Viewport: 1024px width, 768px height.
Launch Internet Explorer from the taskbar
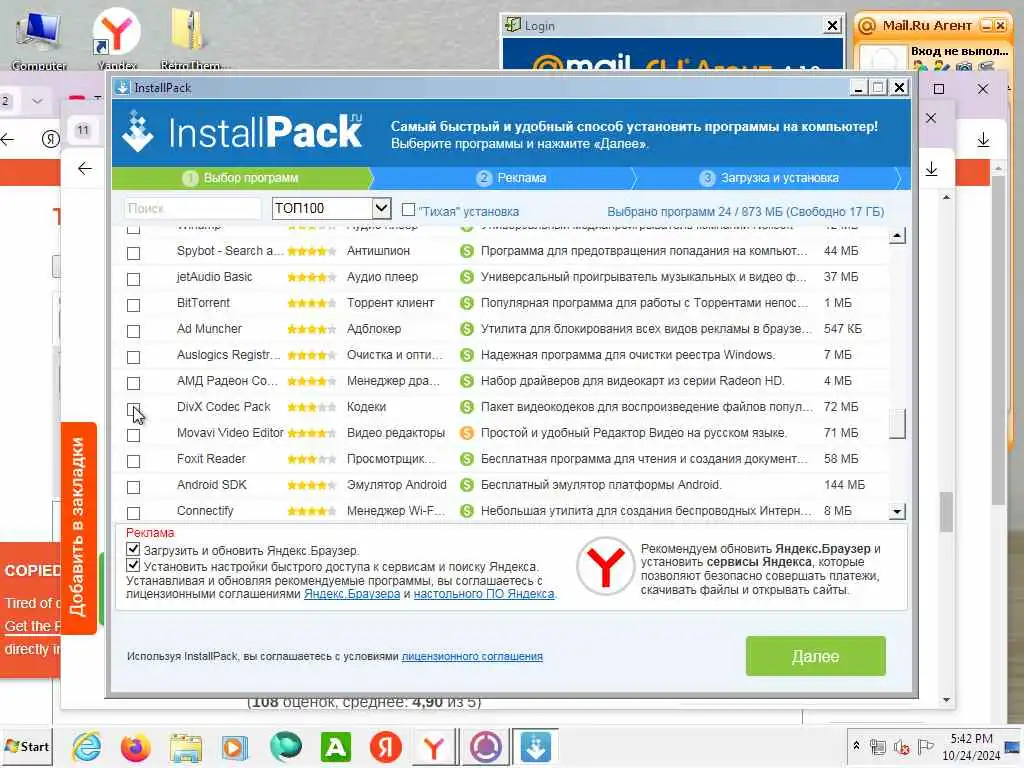click(x=87, y=746)
